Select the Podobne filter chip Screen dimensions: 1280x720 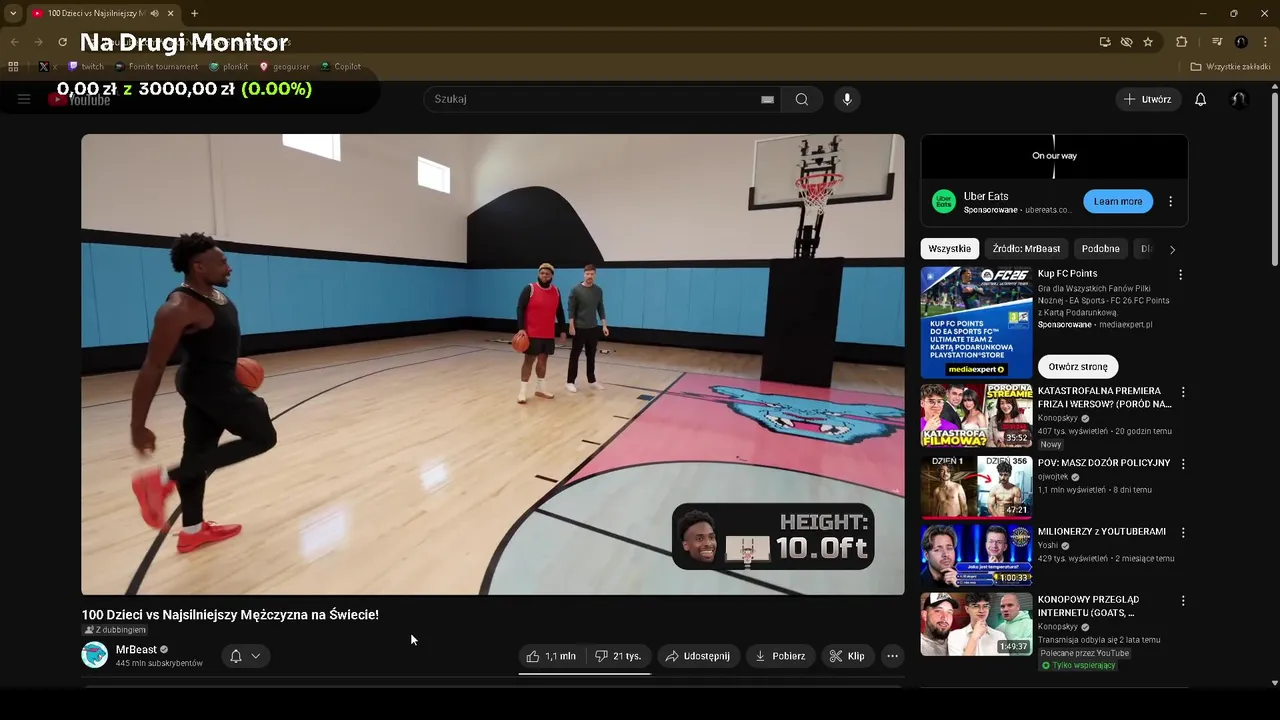pyautogui.click(x=1100, y=249)
